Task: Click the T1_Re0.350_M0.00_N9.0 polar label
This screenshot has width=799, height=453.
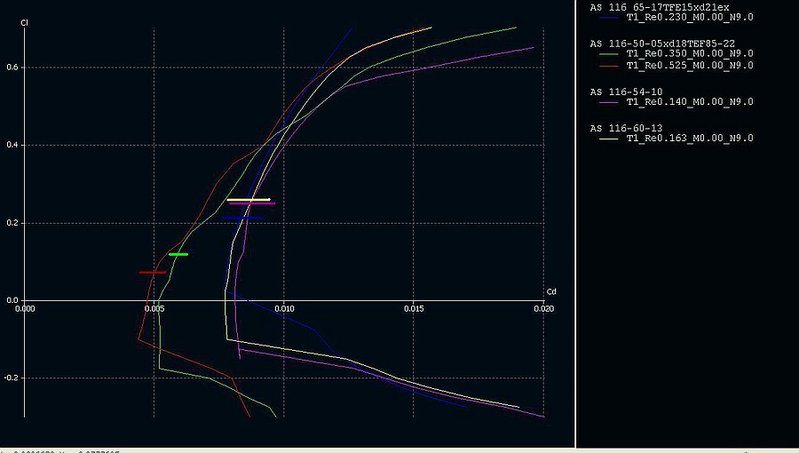Action: tap(689, 55)
